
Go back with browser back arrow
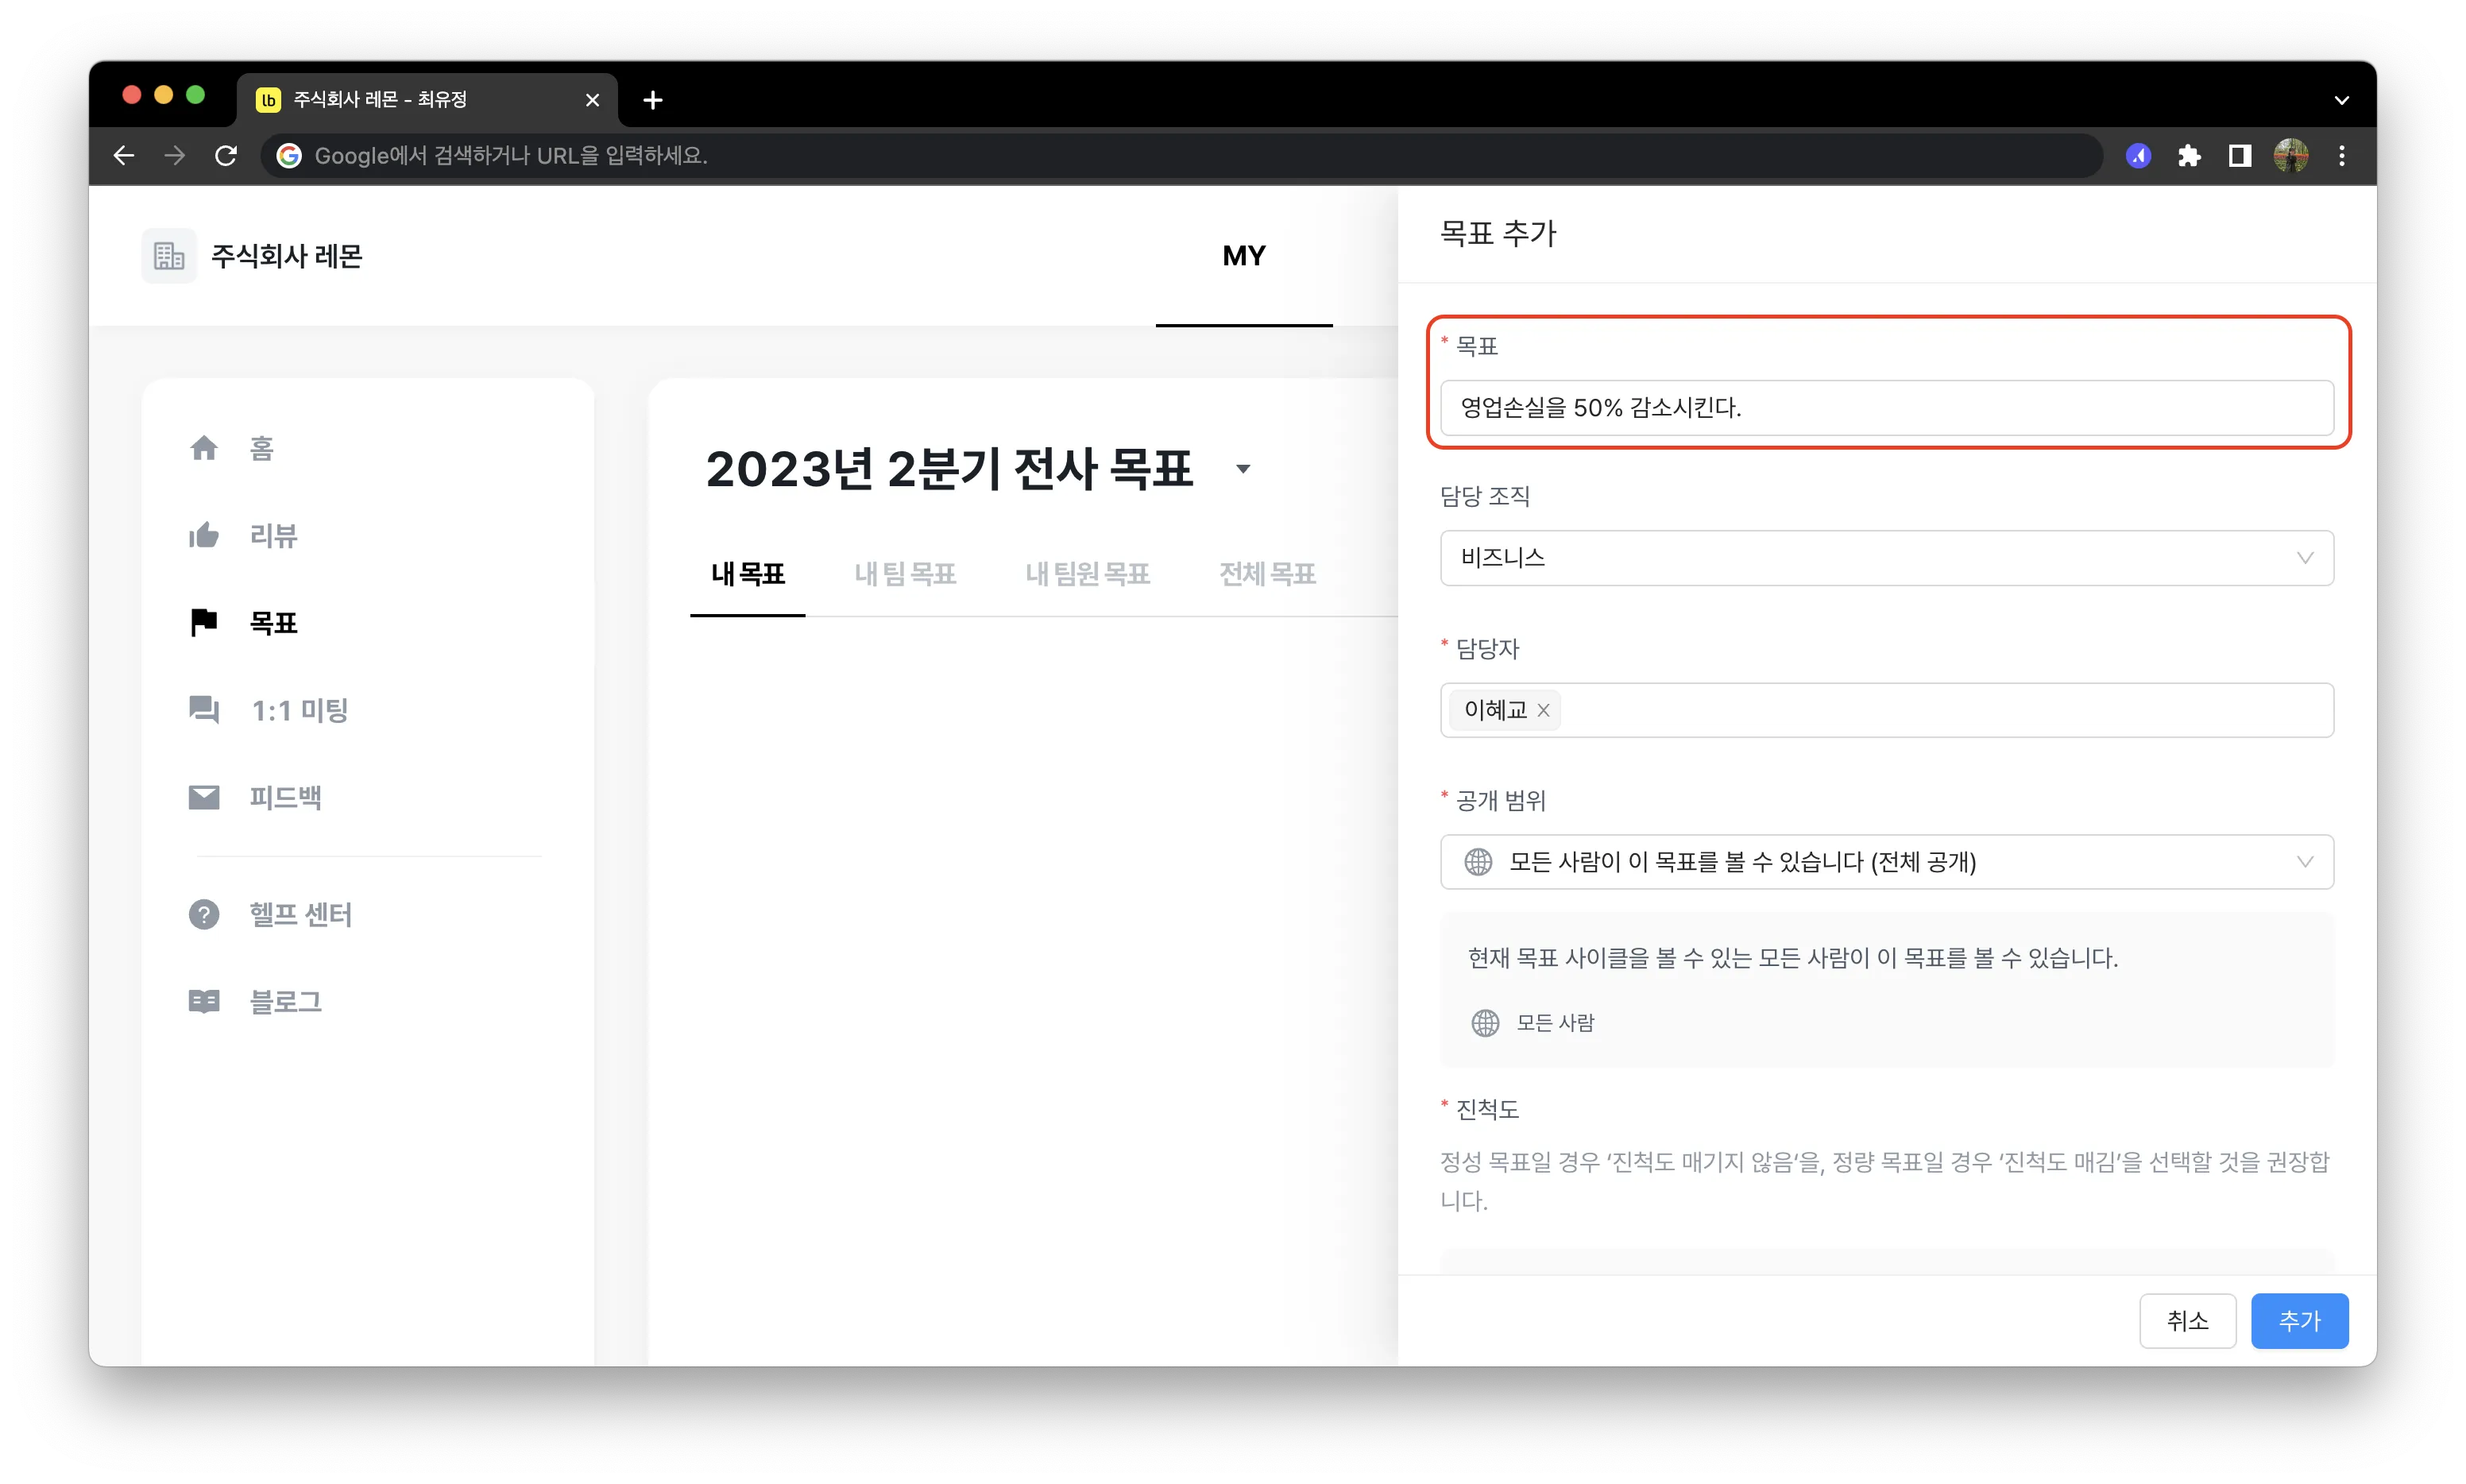click(x=124, y=155)
